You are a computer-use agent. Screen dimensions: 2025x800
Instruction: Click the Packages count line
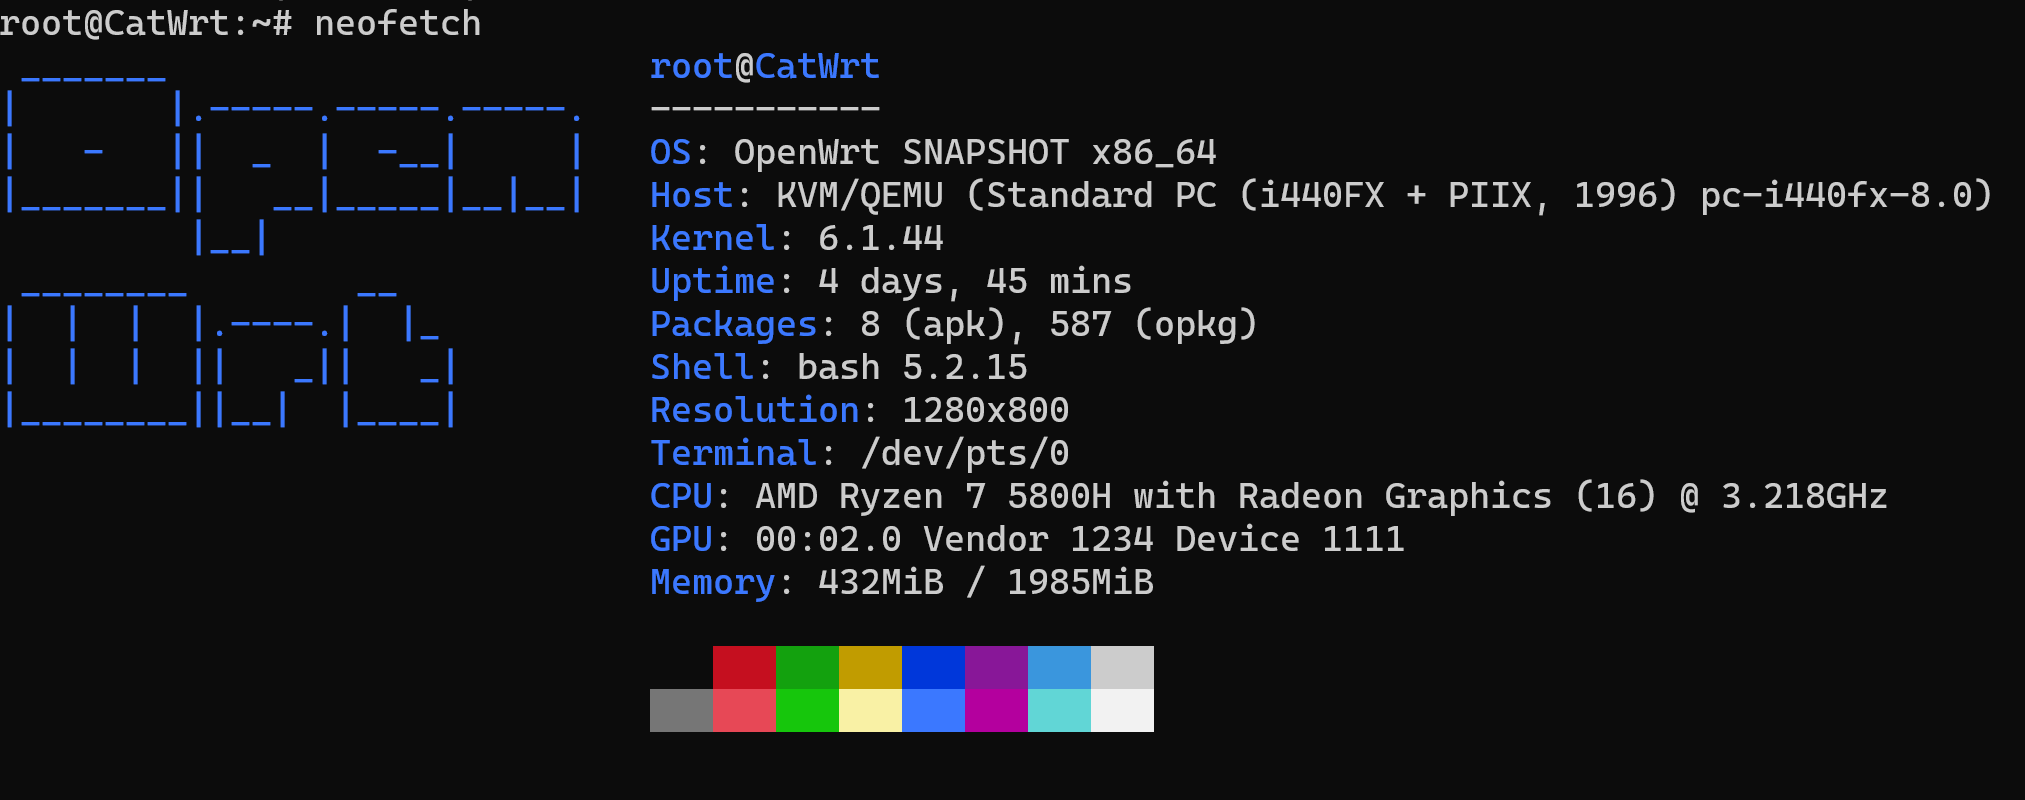[953, 325]
